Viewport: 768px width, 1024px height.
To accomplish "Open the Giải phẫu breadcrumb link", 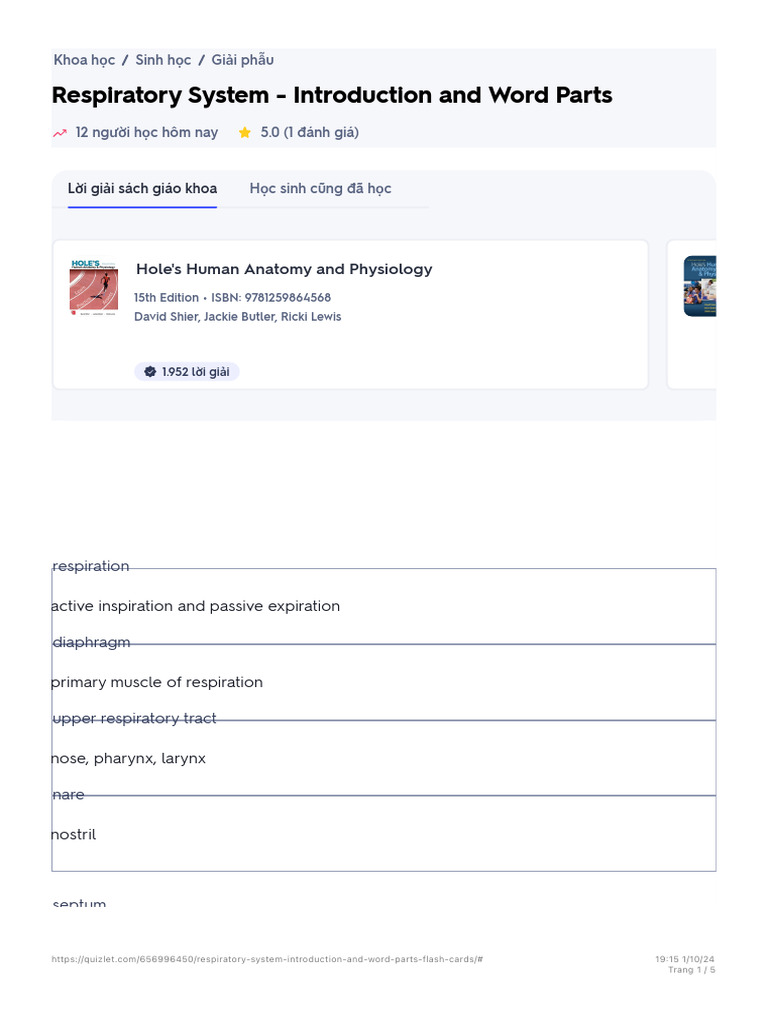I will coord(242,60).
